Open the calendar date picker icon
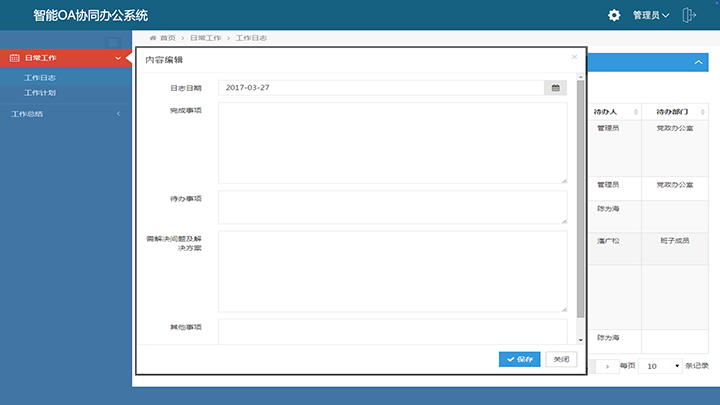This screenshot has width=720, height=405. click(556, 88)
